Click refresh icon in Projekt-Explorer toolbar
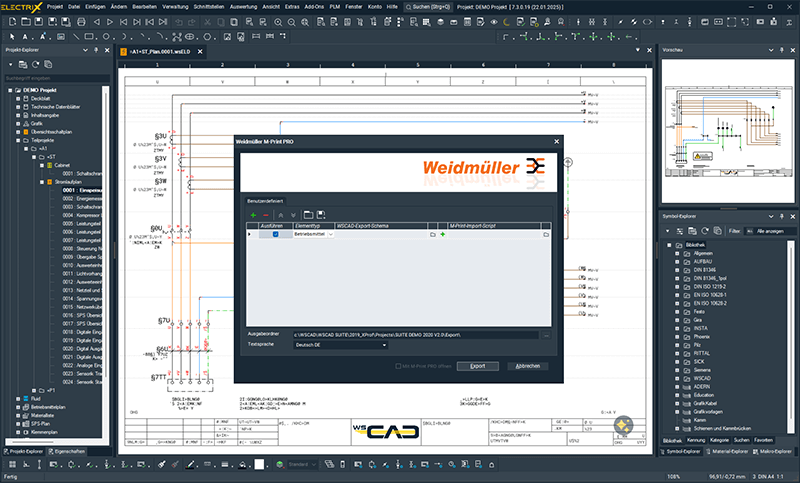 [x=35, y=65]
